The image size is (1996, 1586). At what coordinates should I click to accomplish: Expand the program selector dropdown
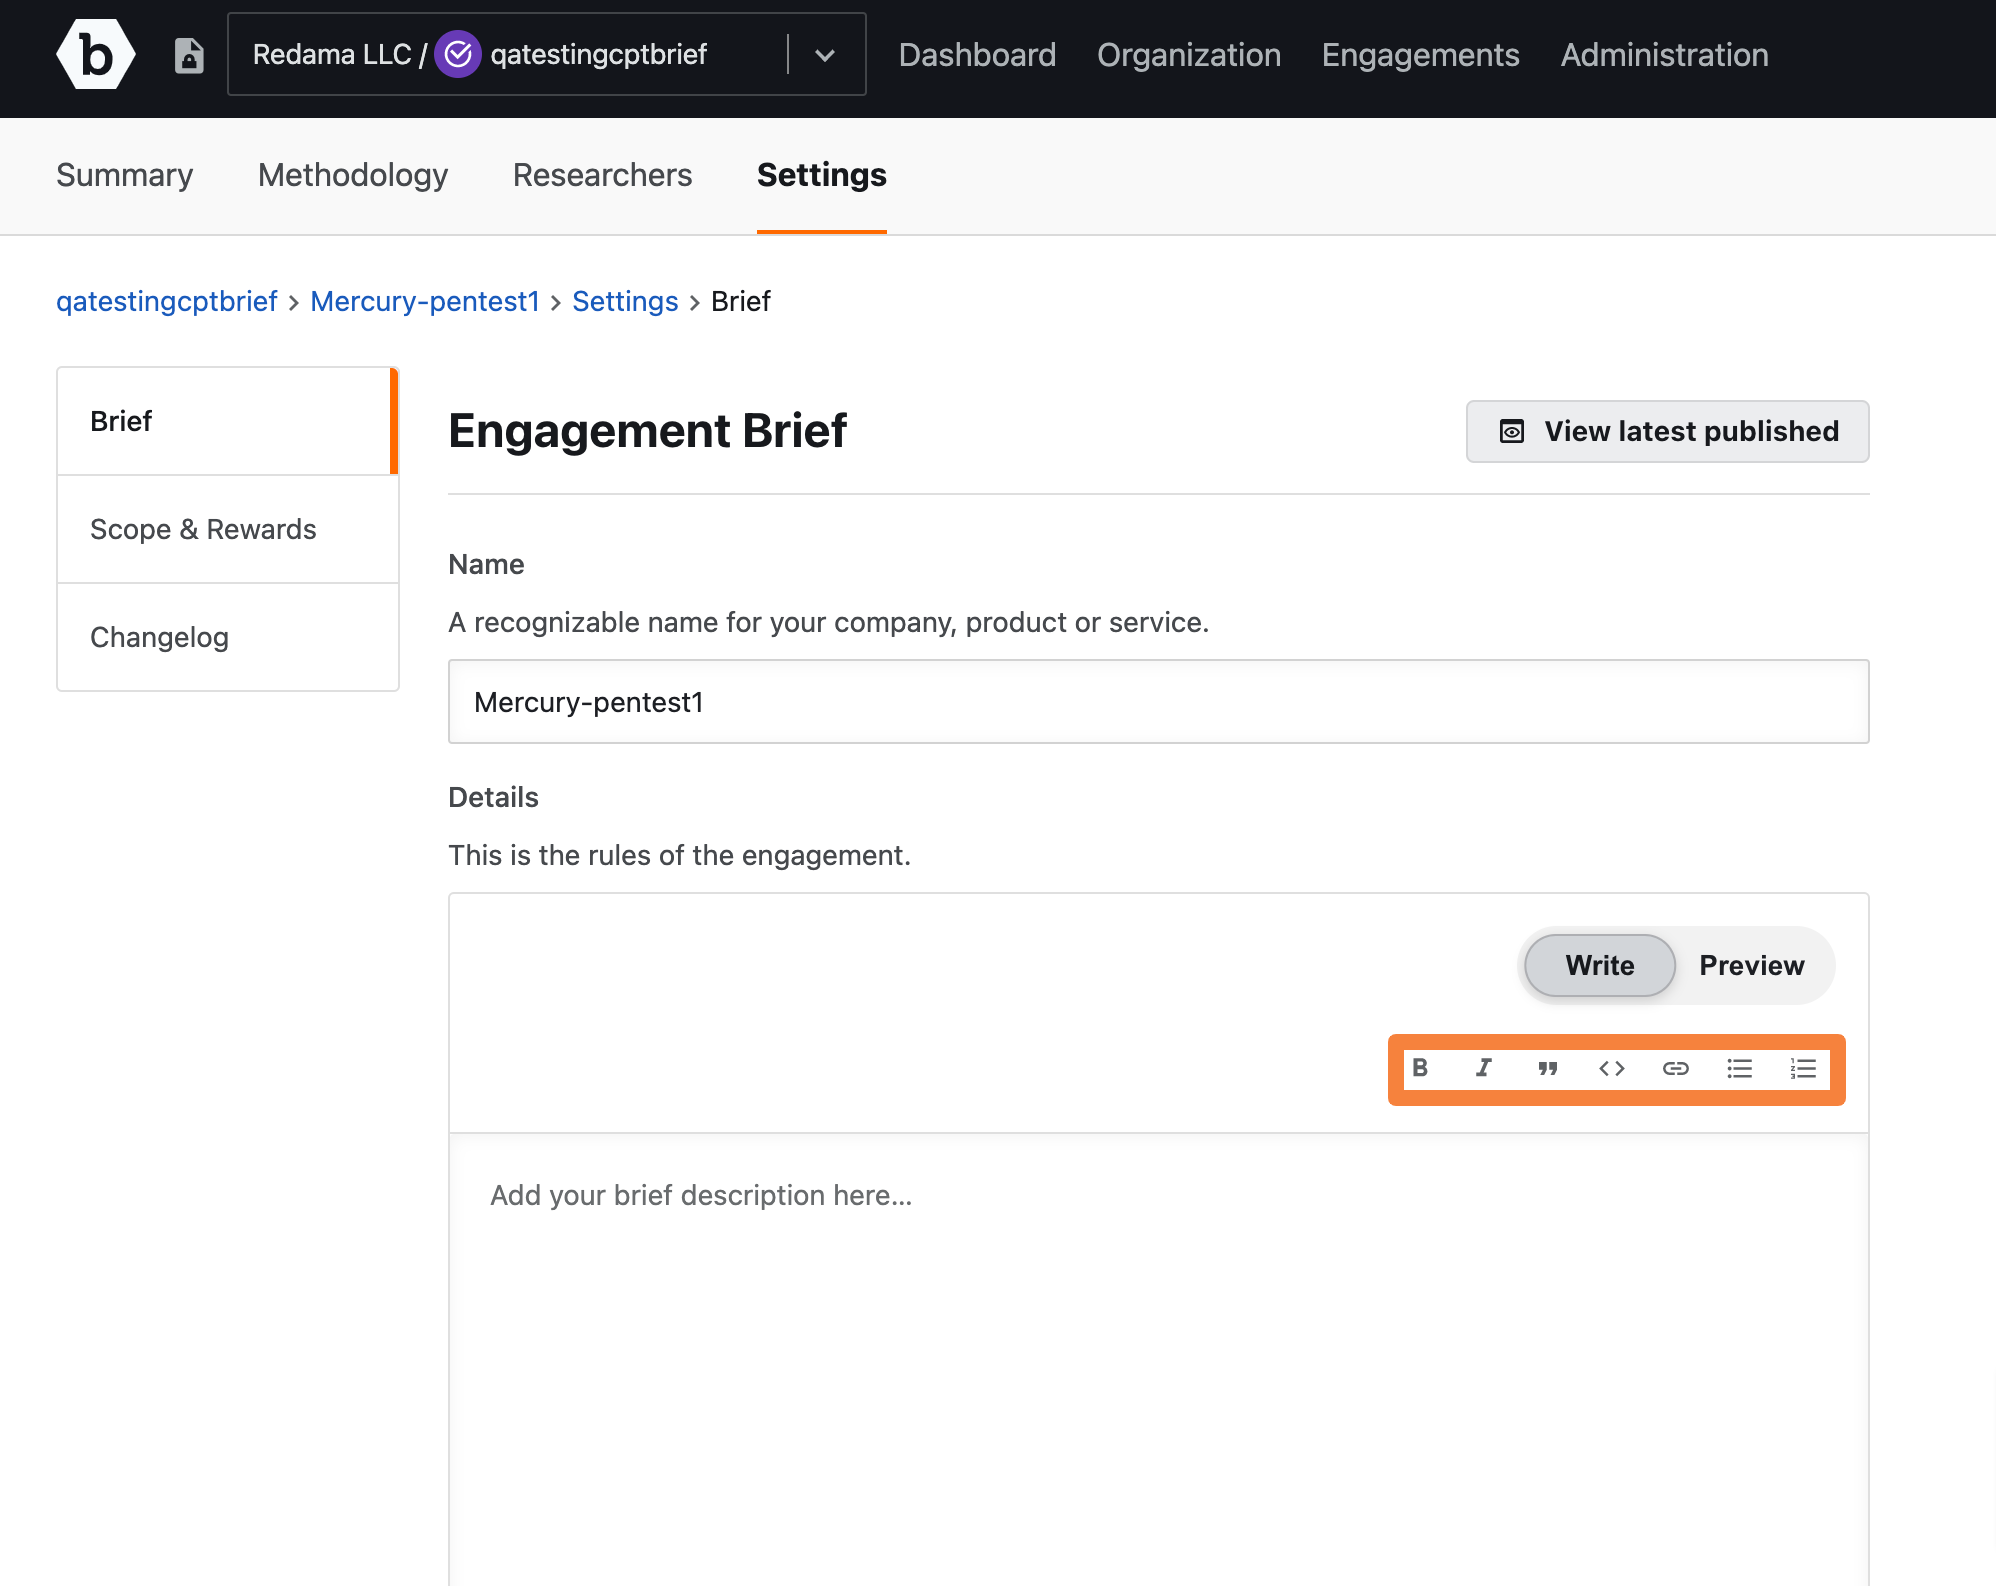coord(825,53)
